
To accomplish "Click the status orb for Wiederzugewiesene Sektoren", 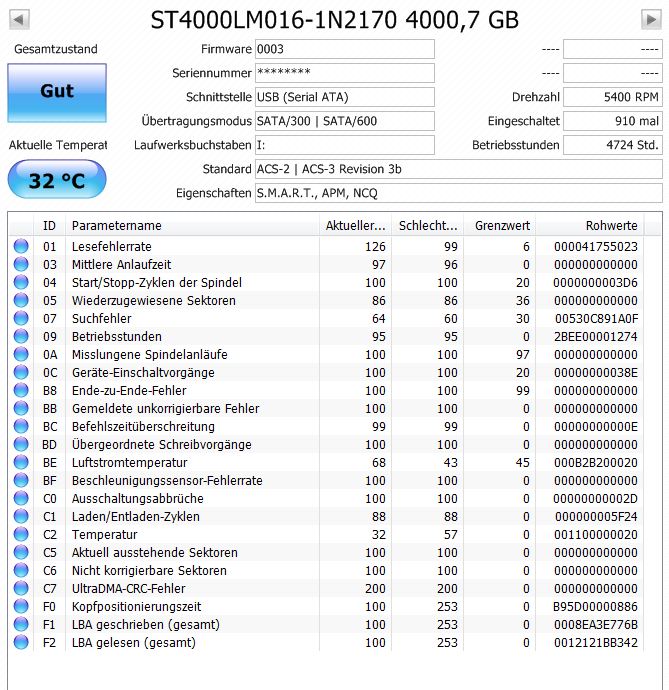I will (21, 300).
